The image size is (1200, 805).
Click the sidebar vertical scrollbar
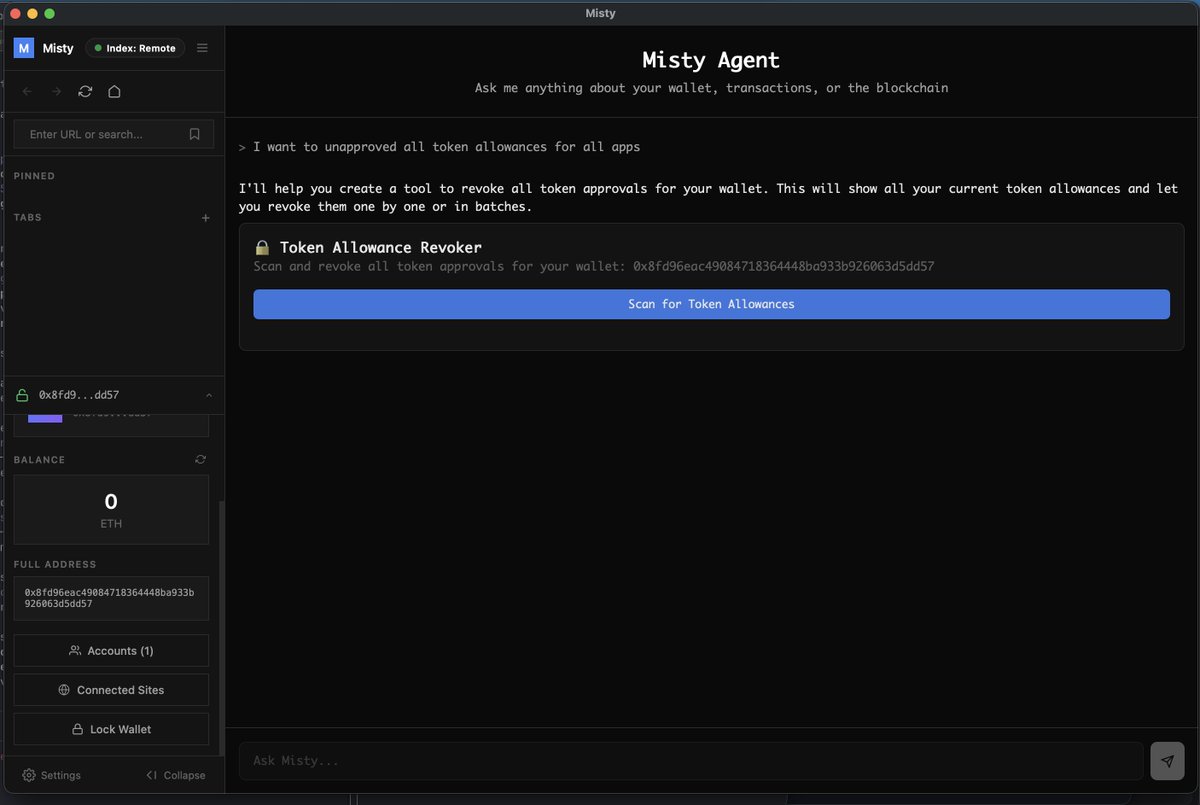(221, 628)
